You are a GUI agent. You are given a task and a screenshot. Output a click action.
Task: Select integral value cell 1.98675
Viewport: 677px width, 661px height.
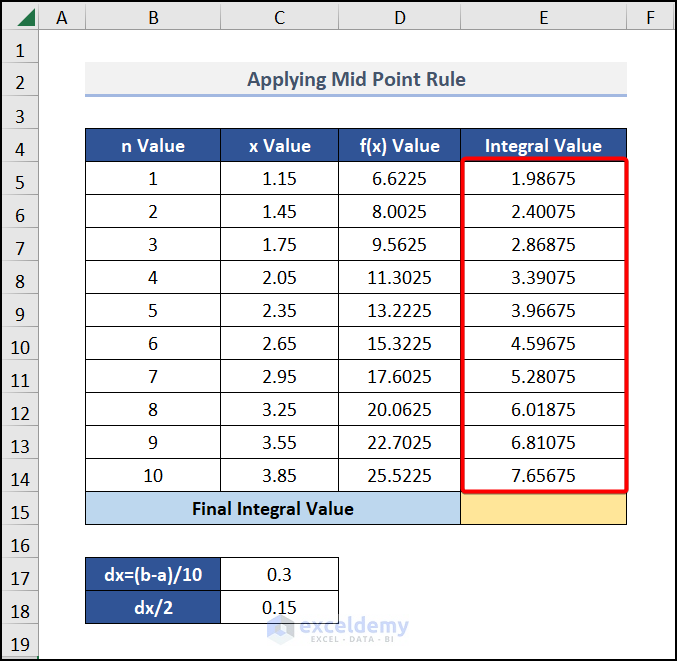pos(543,179)
